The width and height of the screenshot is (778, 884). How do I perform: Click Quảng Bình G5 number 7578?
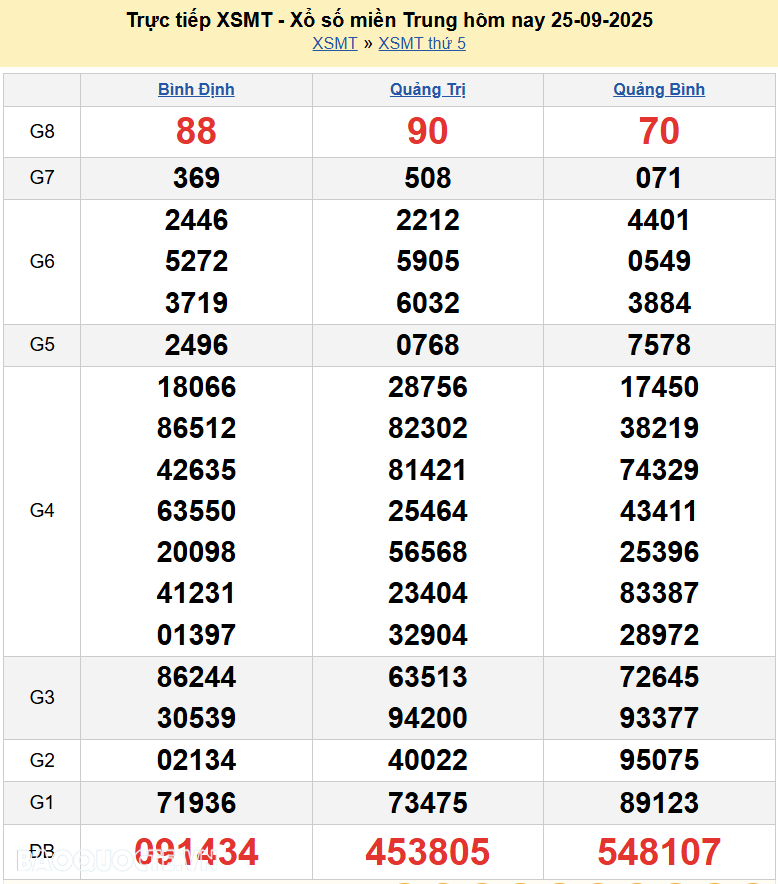point(659,345)
